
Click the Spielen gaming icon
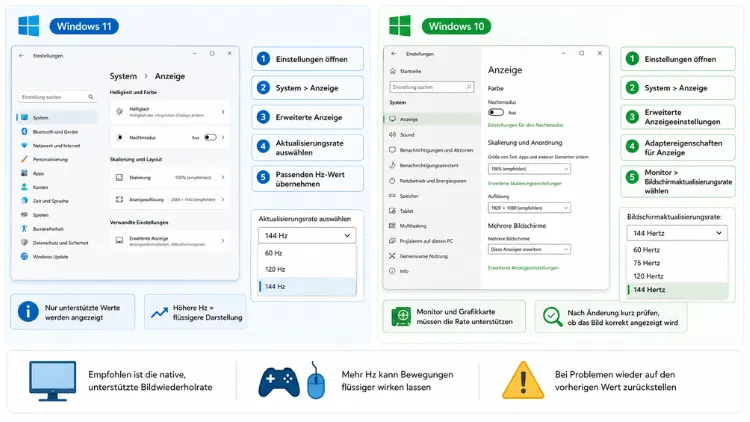[24, 214]
